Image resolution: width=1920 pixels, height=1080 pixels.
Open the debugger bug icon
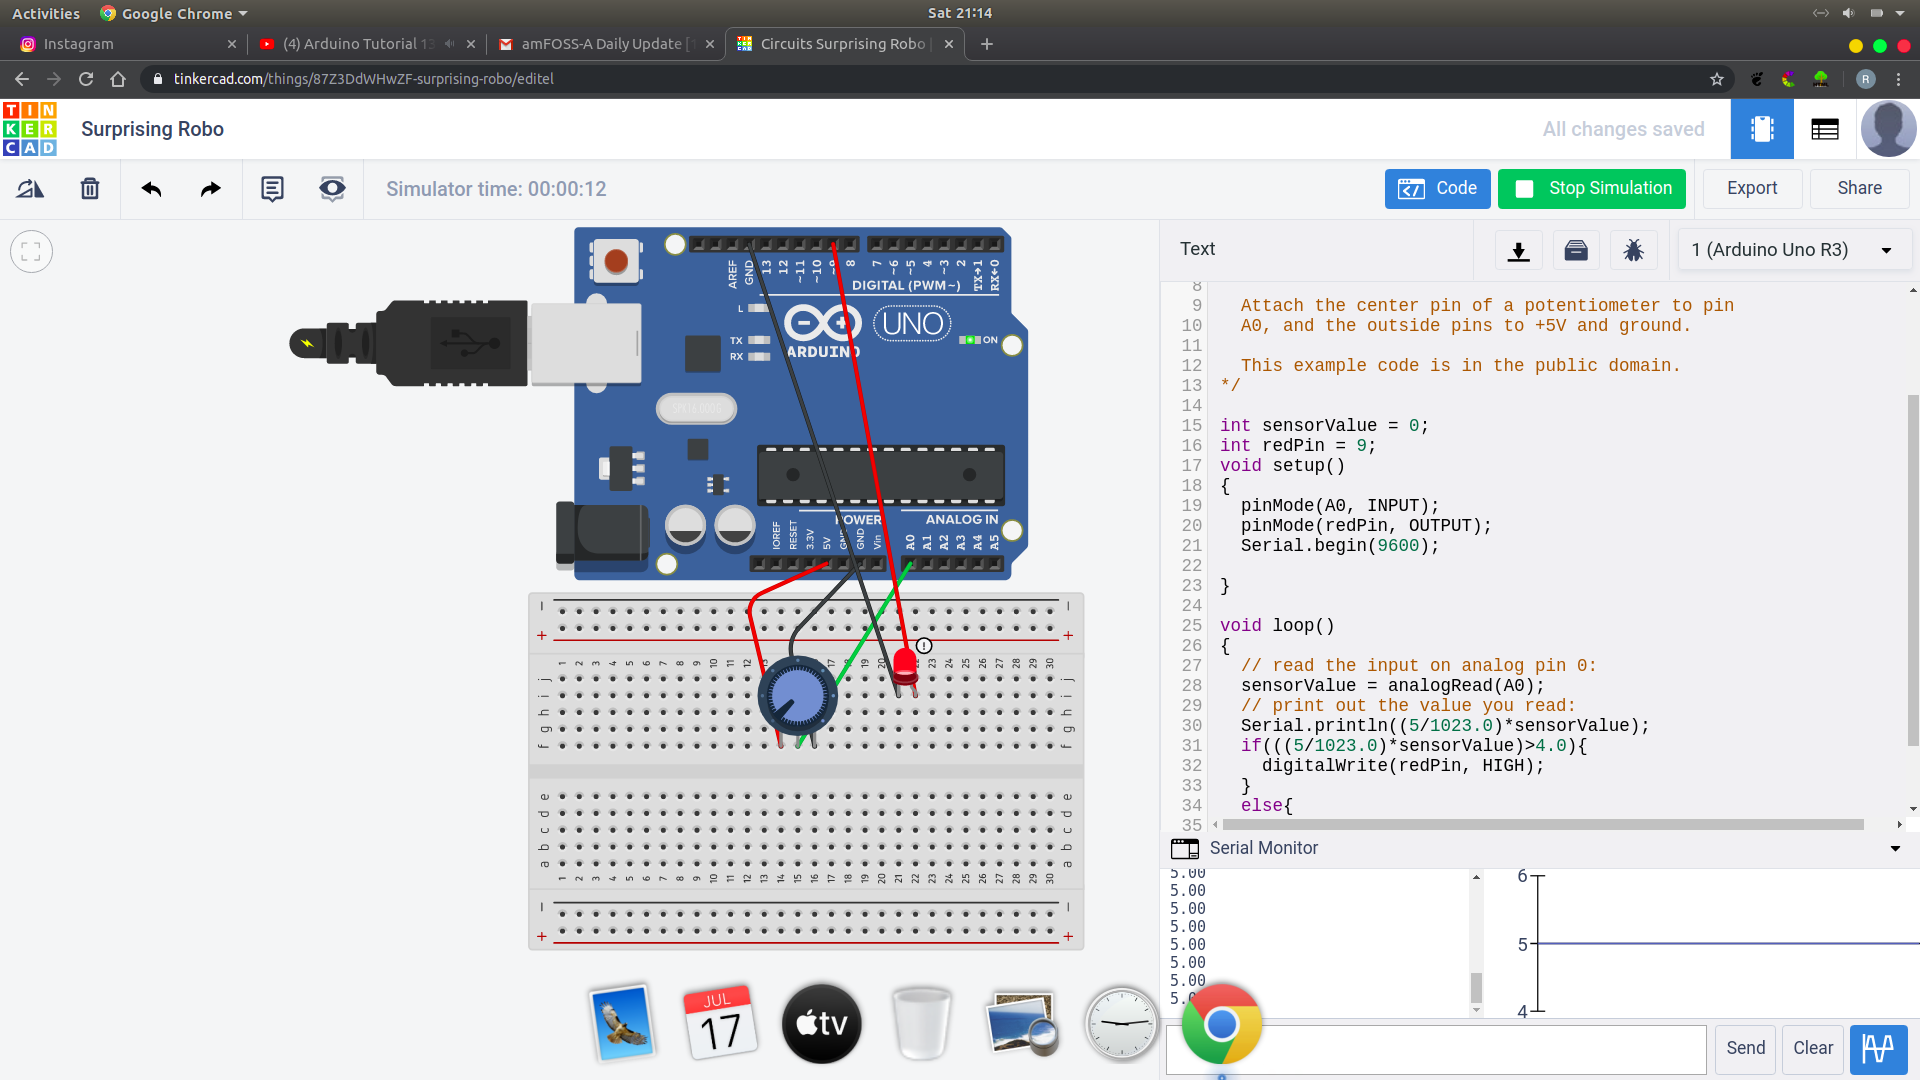[x=1634, y=250]
